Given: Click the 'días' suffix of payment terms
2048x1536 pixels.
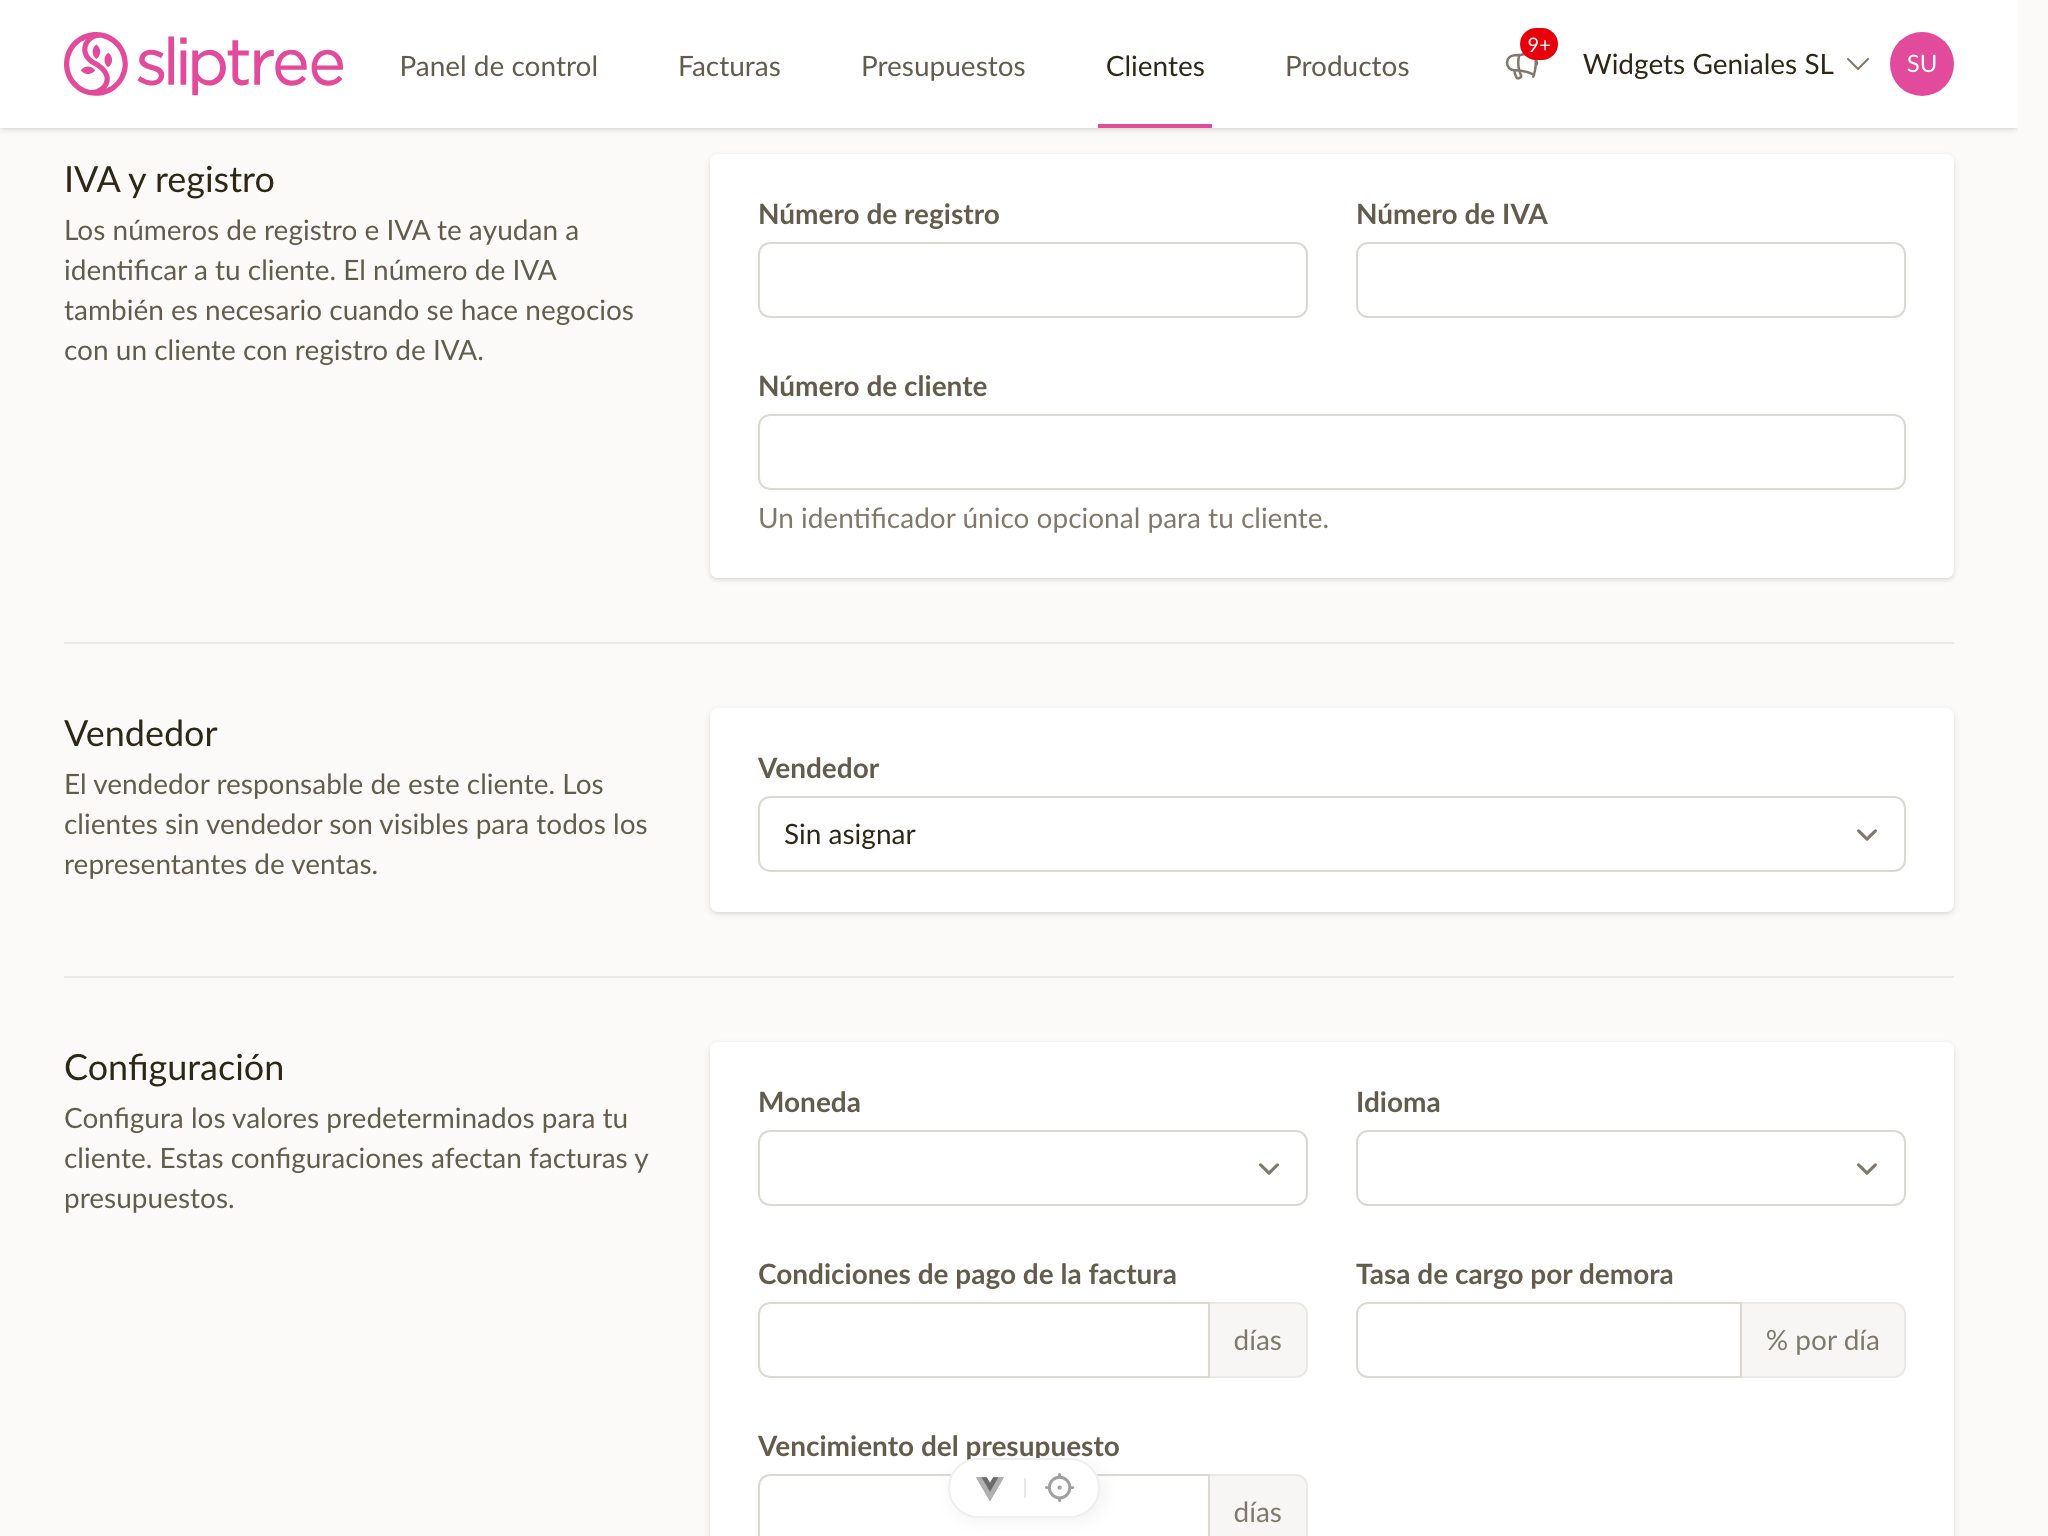Looking at the screenshot, I should point(1257,1340).
